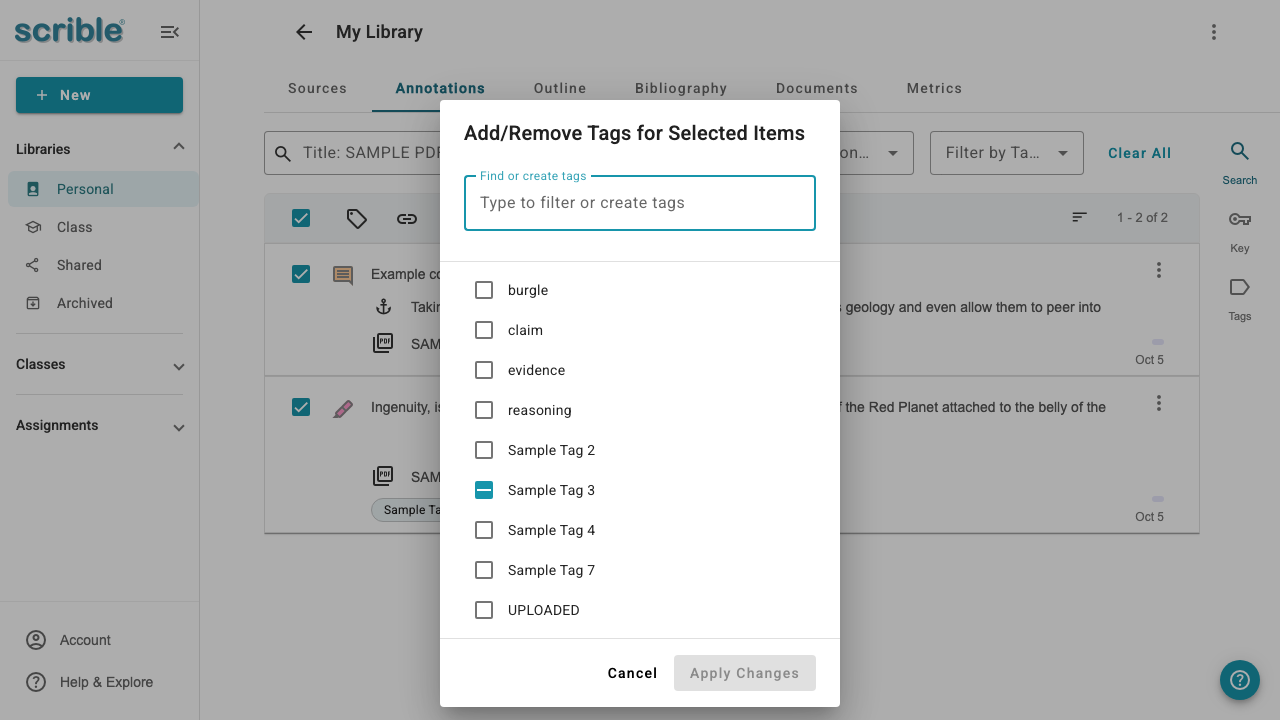
Task: Collapse the Libraries section
Action: [179, 147]
